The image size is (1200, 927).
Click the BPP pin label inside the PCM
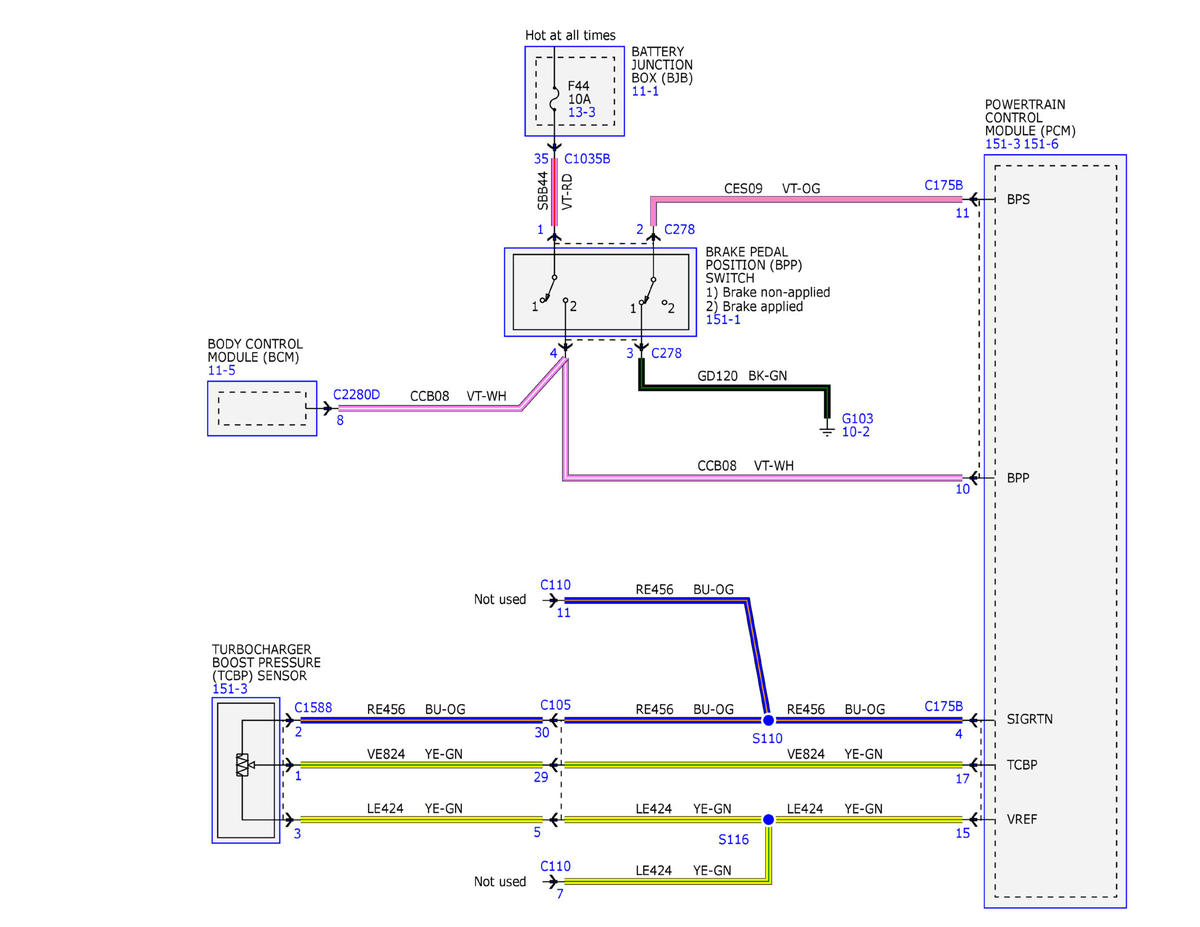(x=1019, y=478)
